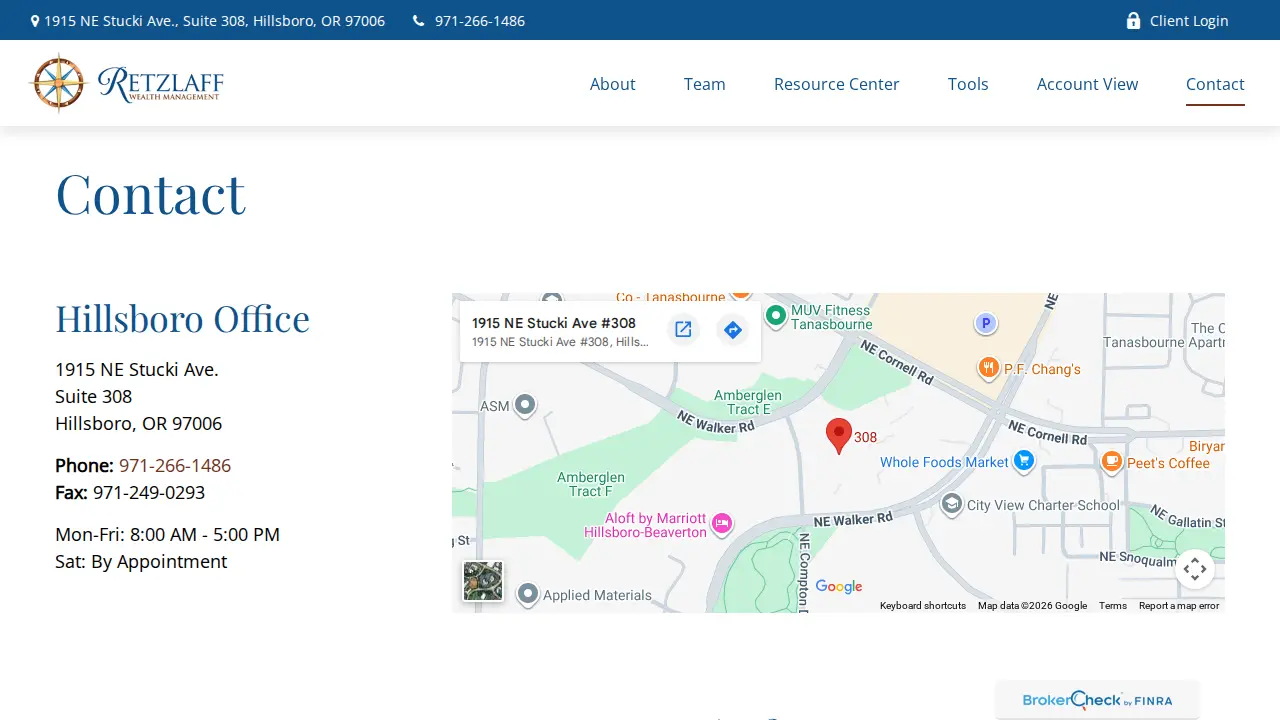Open the BrokerCheck by FINRA badge
Screen dimensions: 1280x720
[x=1097, y=700]
